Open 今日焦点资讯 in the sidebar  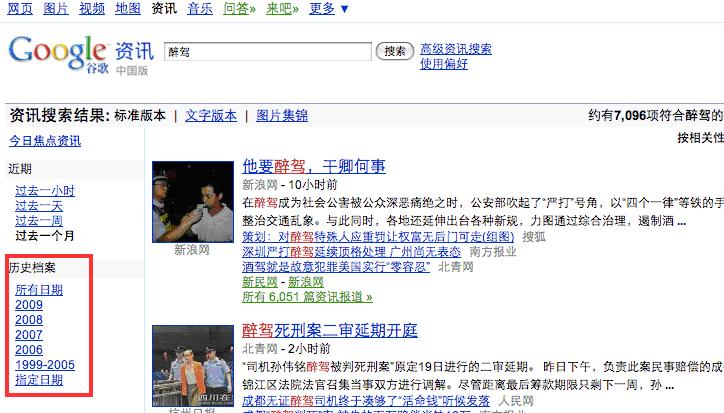[45, 141]
